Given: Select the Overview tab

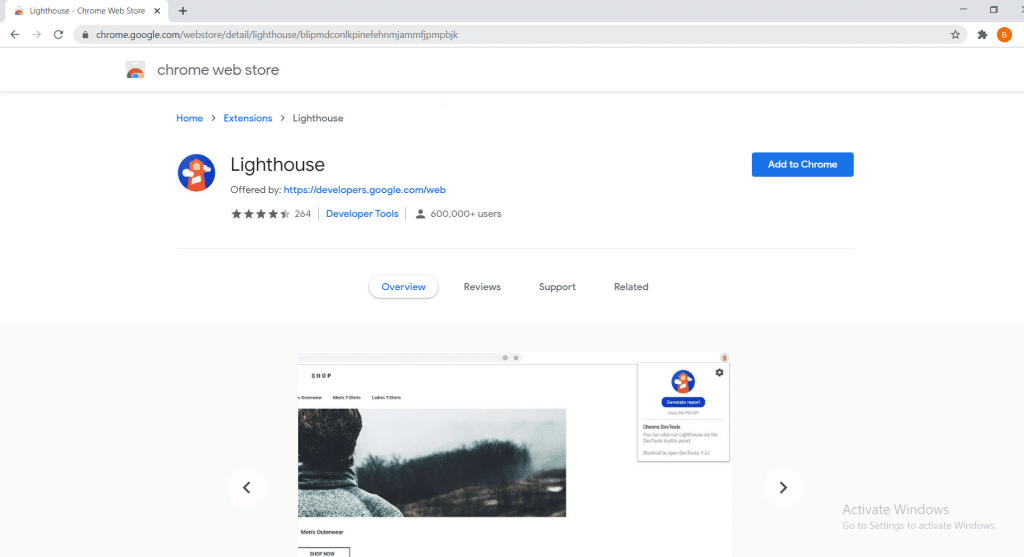Looking at the screenshot, I should pyautogui.click(x=404, y=287).
